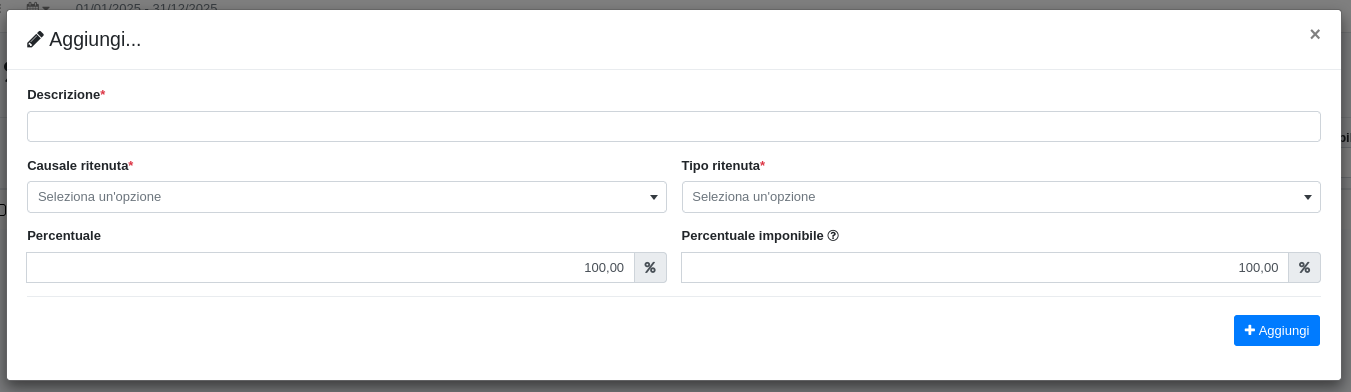Expand the Tipo ritenuta arrow caret
The width and height of the screenshot is (1351, 392).
(1307, 198)
